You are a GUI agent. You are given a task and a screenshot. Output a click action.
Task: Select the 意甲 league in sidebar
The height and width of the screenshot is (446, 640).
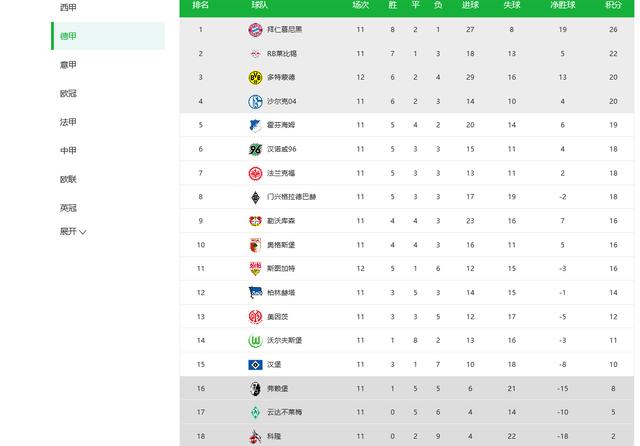coord(68,64)
